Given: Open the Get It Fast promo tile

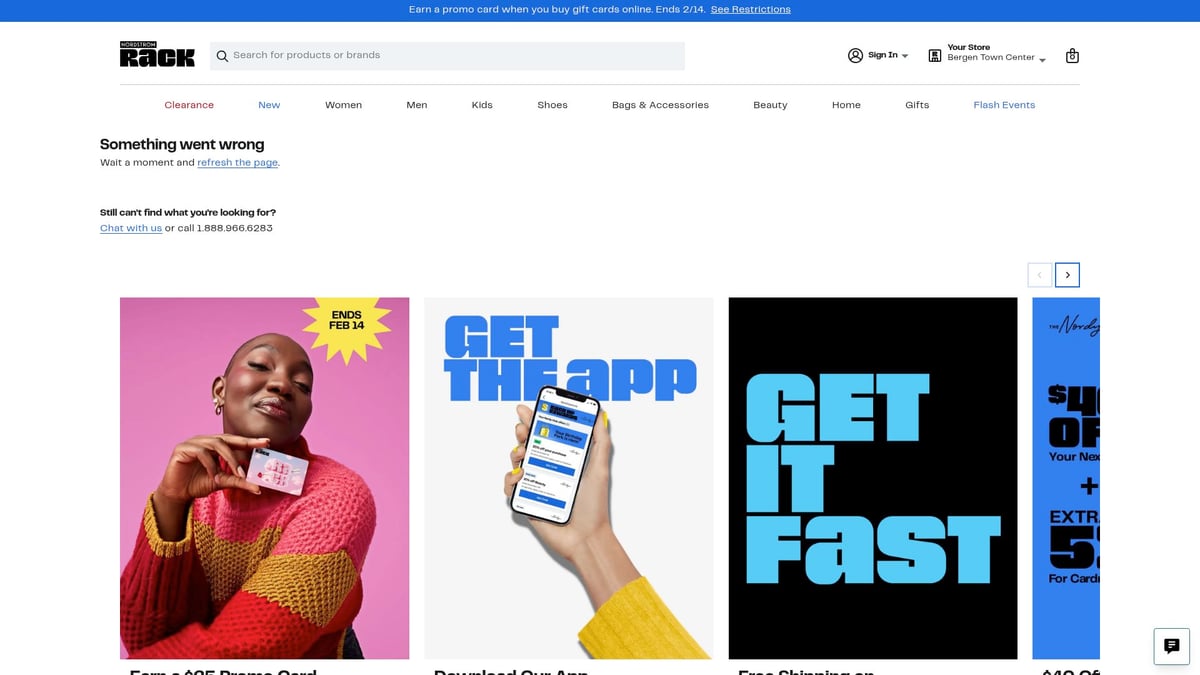Looking at the screenshot, I should click(x=872, y=478).
